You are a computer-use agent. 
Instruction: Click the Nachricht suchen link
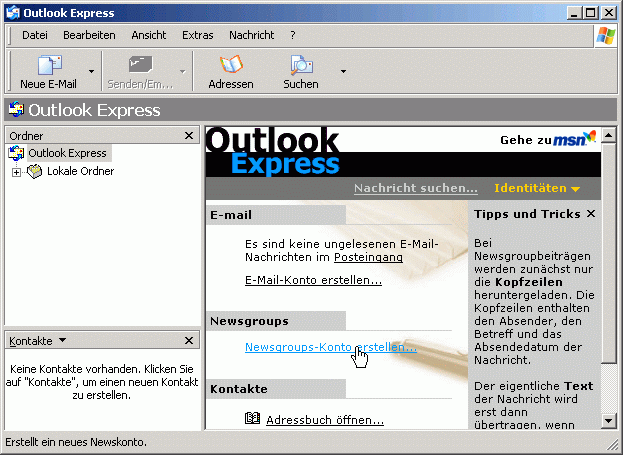[x=415, y=188]
